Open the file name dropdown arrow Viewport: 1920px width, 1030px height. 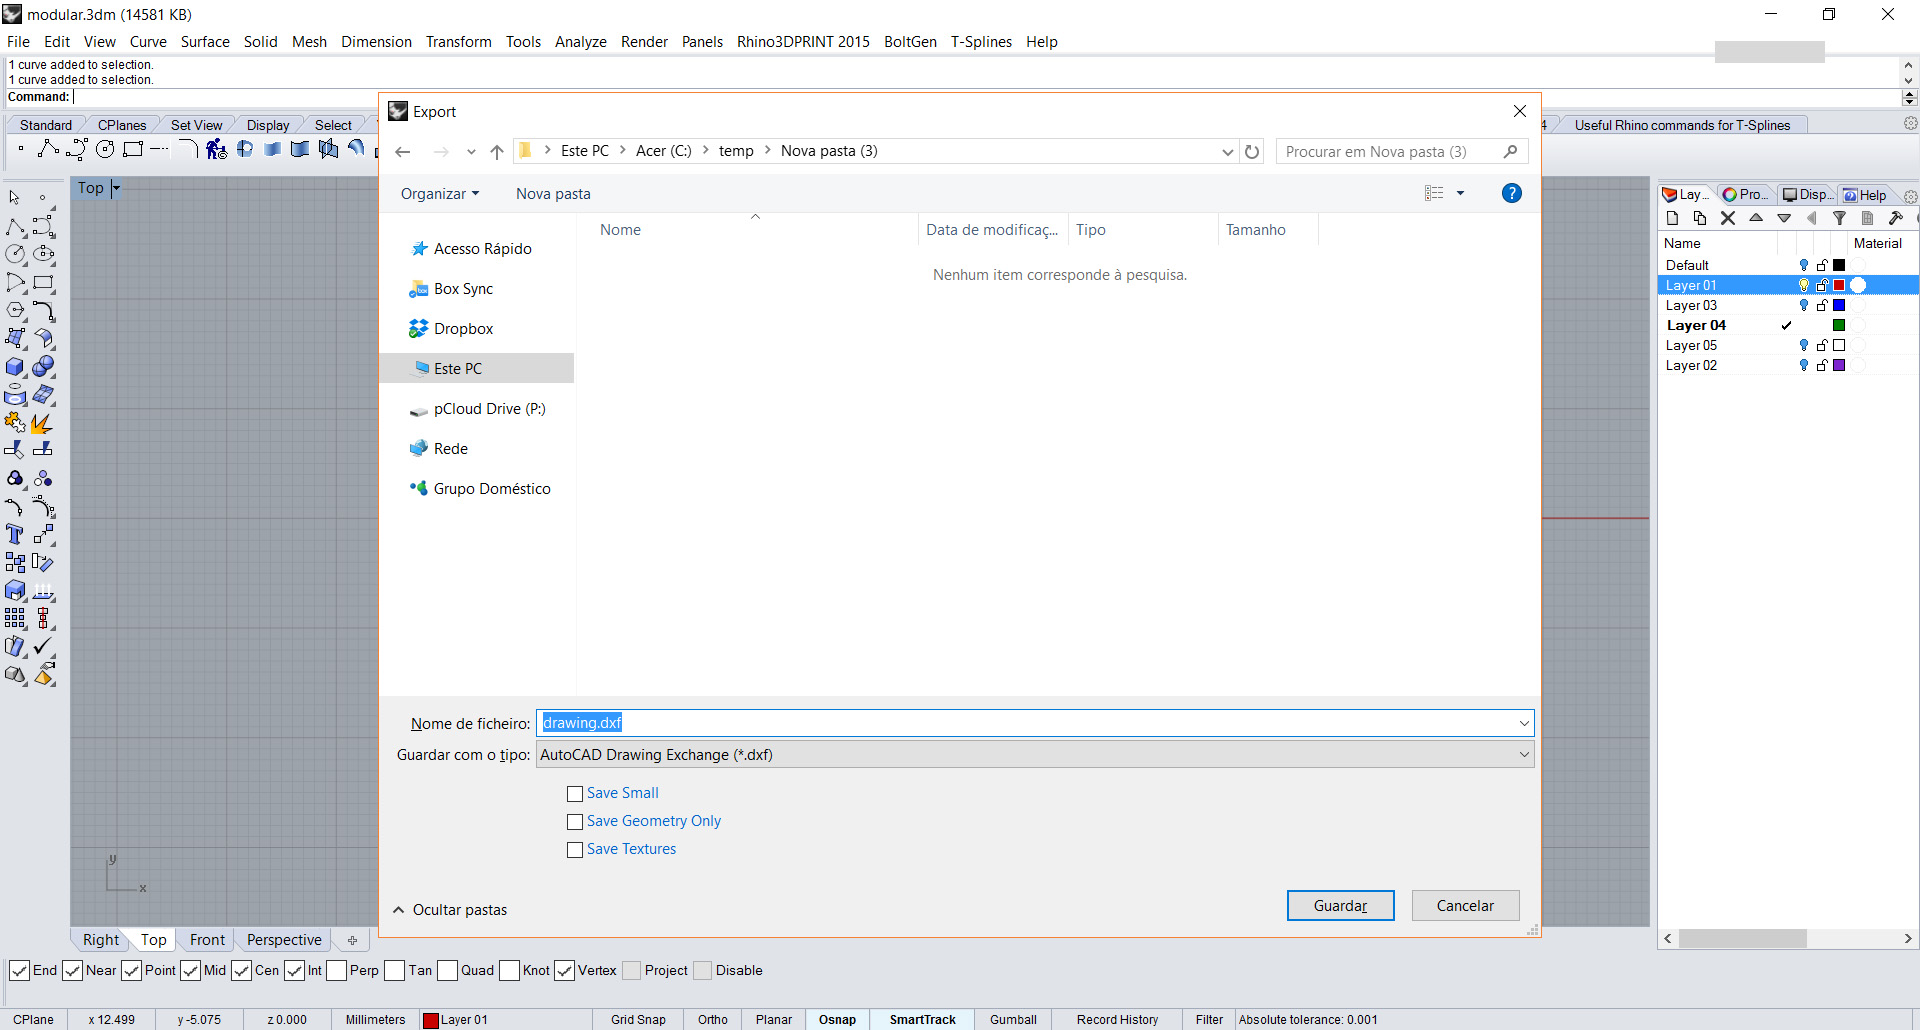pyautogui.click(x=1524, y=723)
